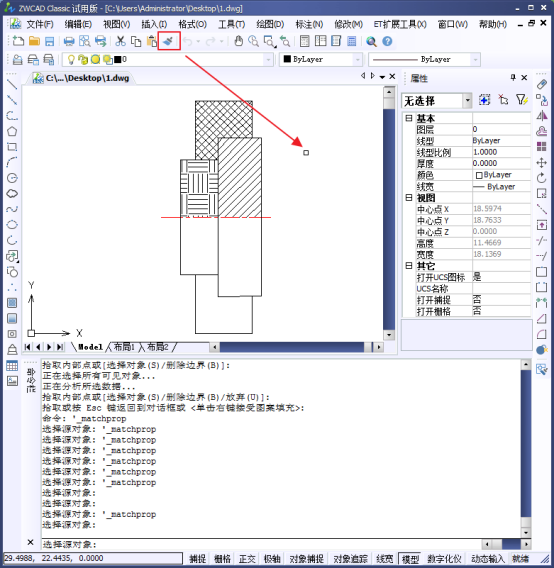
Task: Toggle the 对象追踪 object tracking
Action: click(x=350, y=559)
